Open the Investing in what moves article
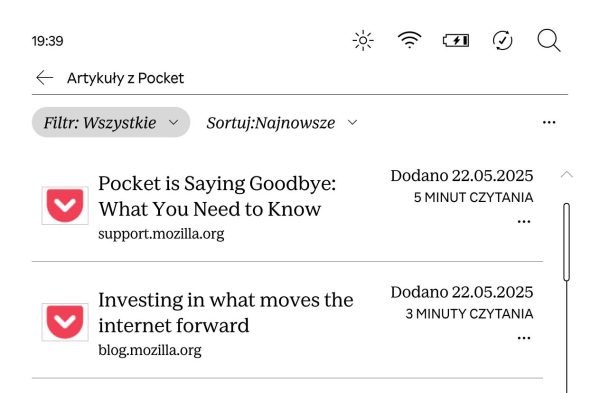Screen dimensions: 600x393 tap(226, 313)
